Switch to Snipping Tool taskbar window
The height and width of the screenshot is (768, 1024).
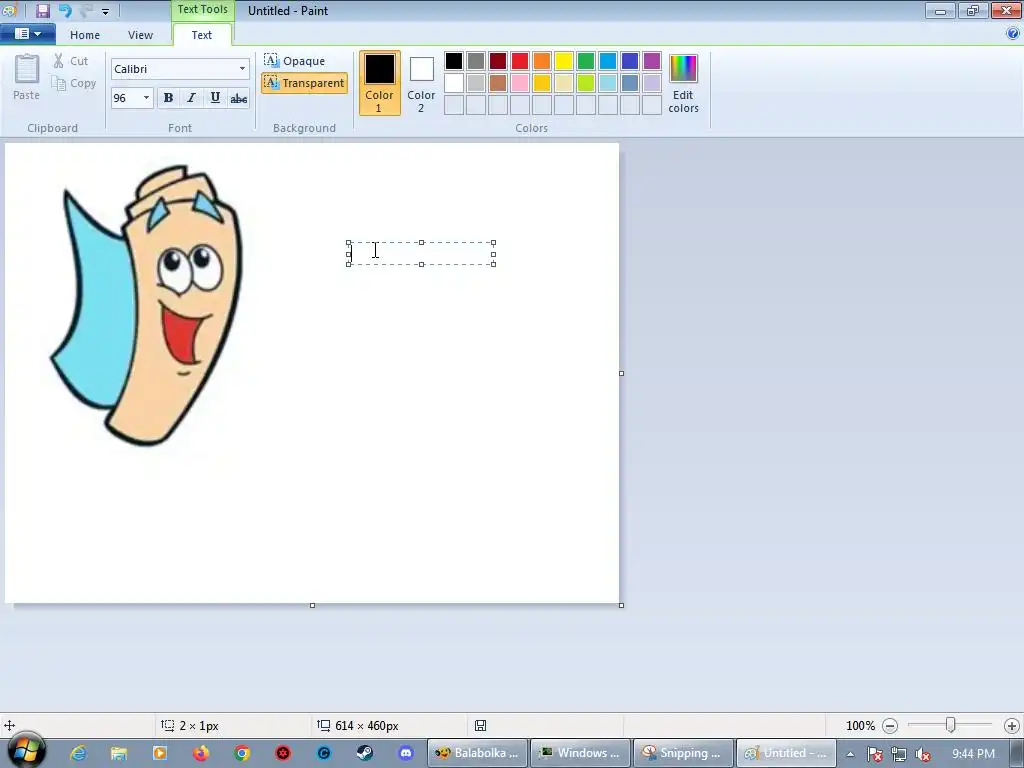682,753
